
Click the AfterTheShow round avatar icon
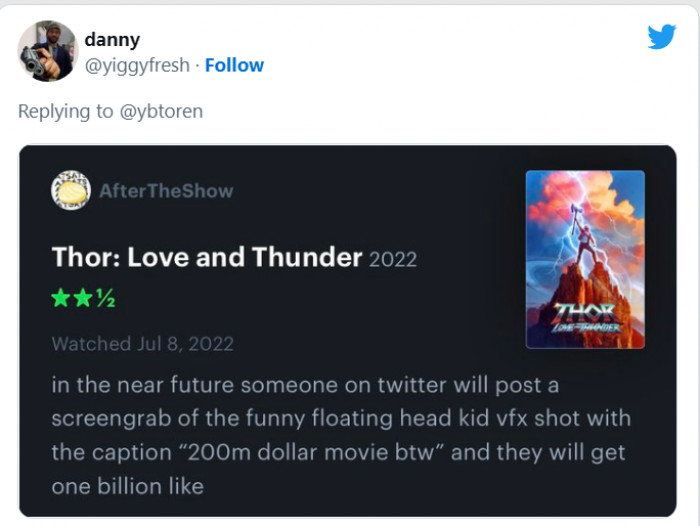coord(70,190)
